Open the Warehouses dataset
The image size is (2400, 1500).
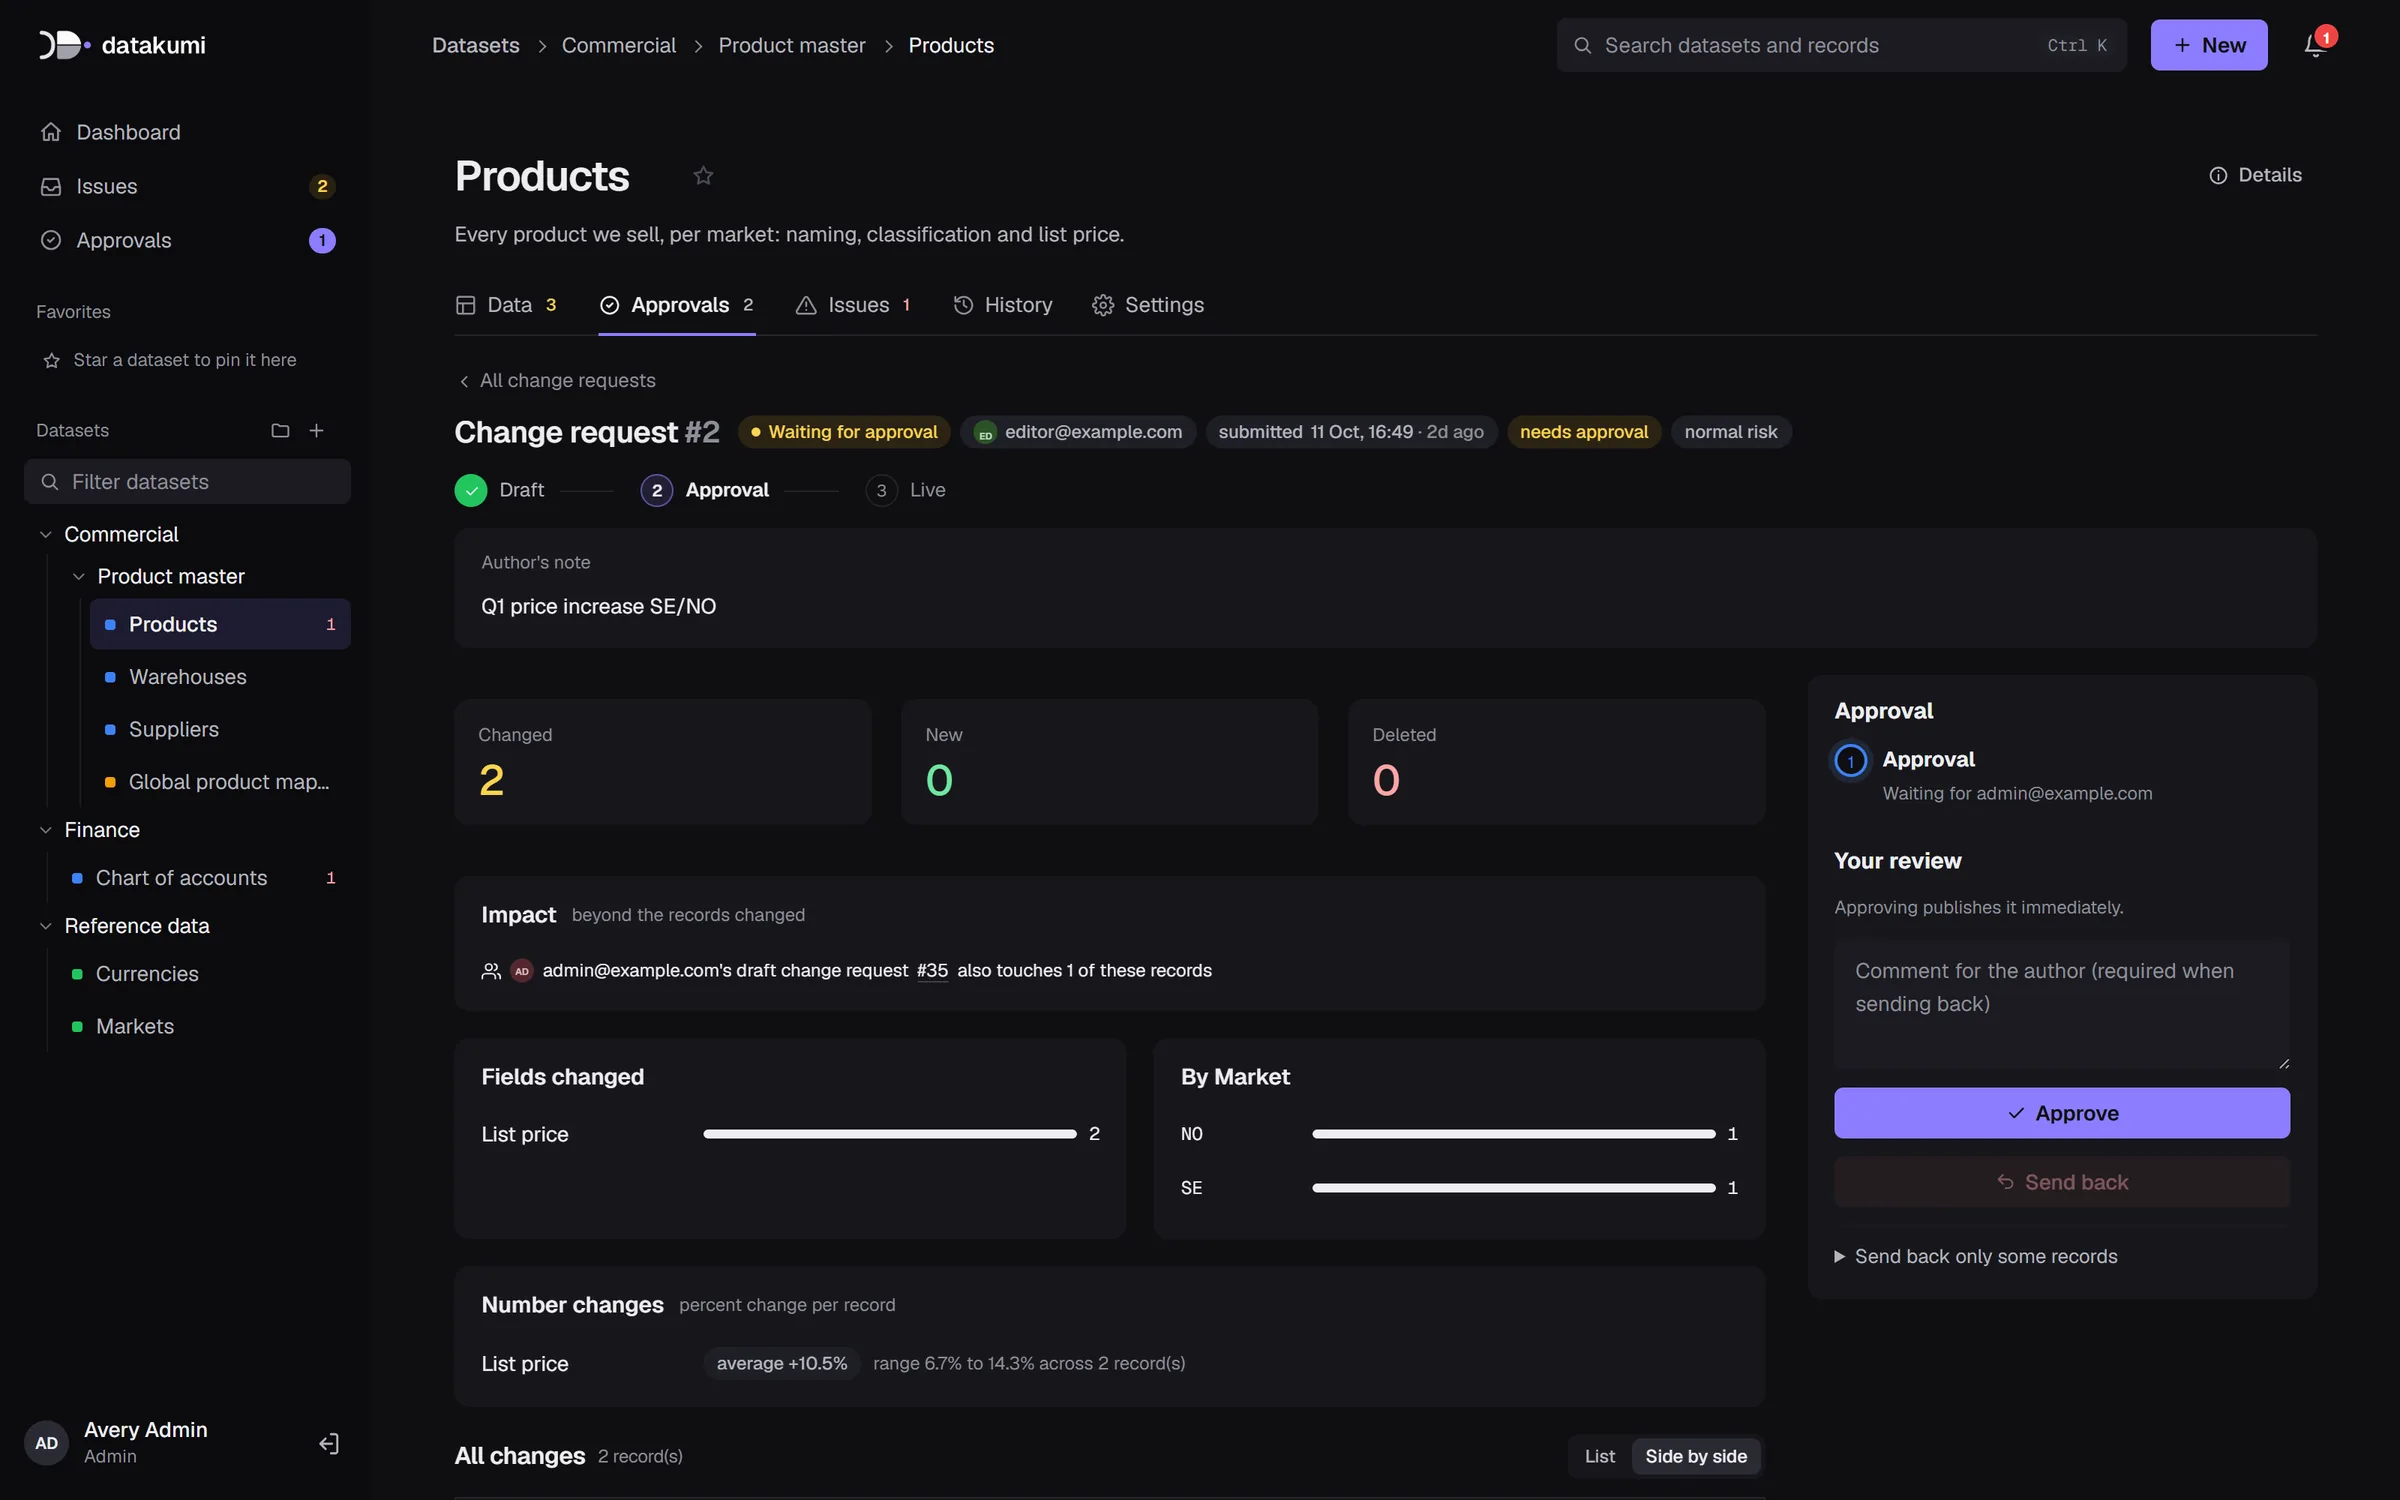click(x=220, y=677)
